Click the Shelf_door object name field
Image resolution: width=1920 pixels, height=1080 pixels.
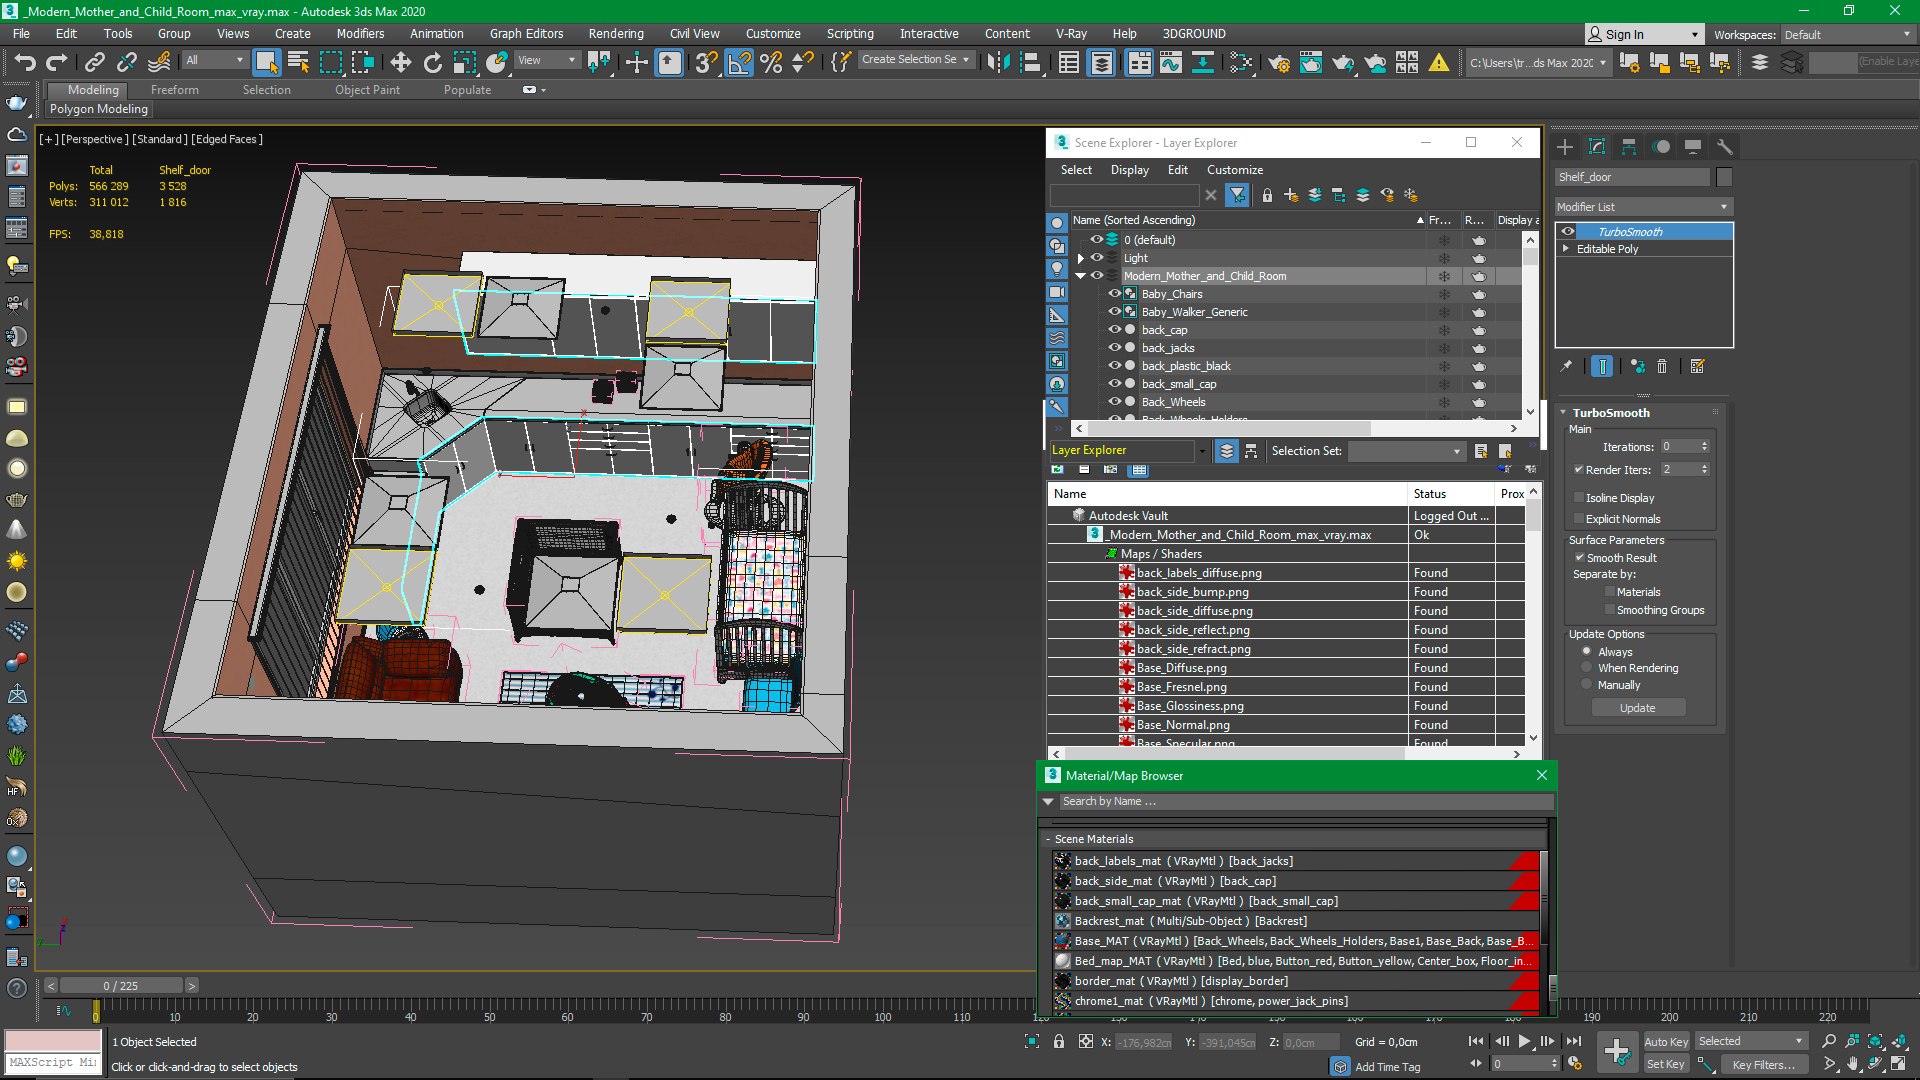coord(1633,177)
